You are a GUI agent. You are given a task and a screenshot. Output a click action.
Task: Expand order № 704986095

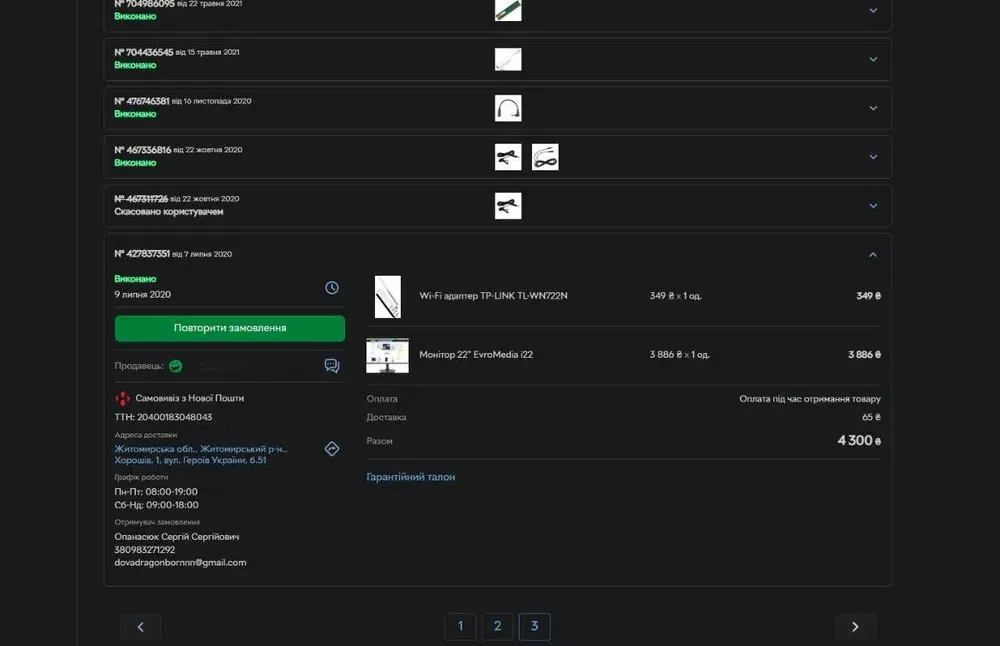[872, 11]
